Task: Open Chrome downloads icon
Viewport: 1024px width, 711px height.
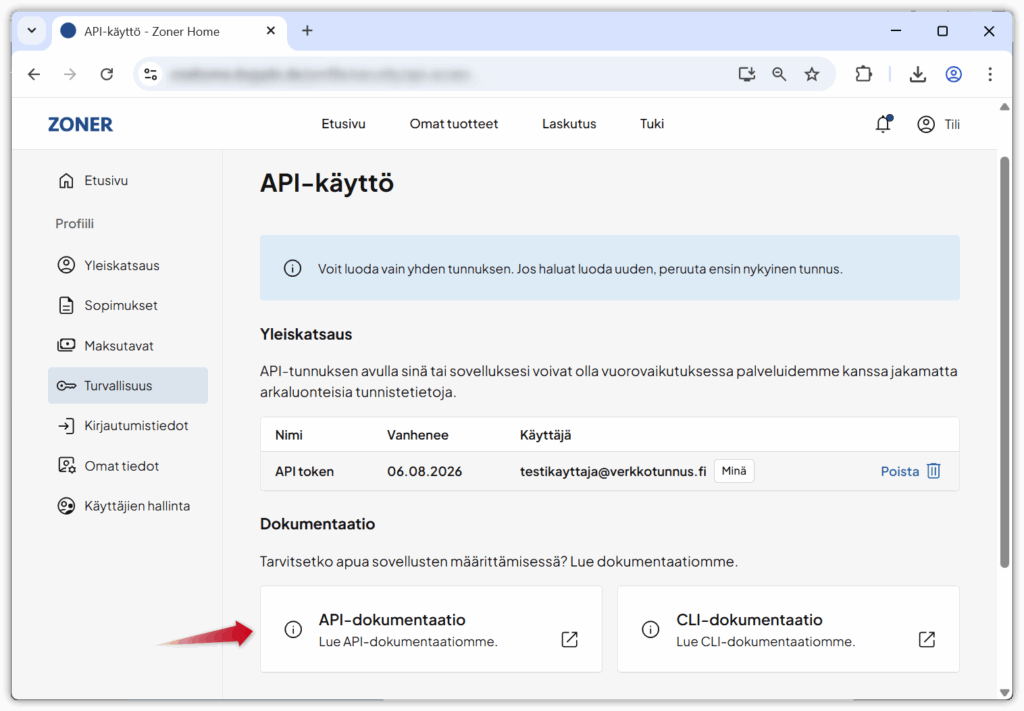Action: [917, 74]
